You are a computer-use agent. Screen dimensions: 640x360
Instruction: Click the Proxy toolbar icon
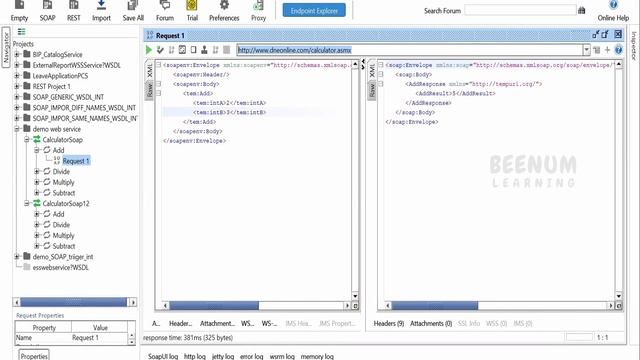click(x=258, y=11)
